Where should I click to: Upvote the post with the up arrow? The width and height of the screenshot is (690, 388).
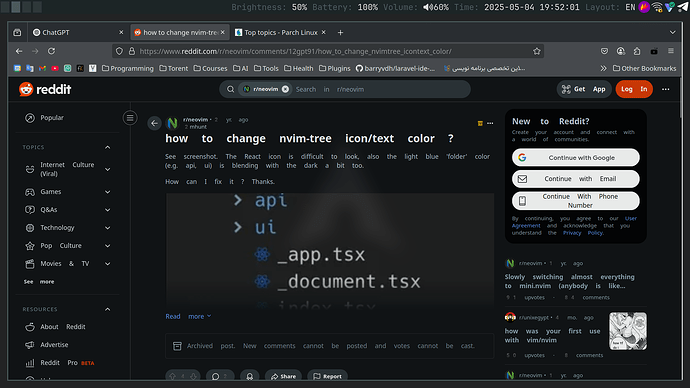tap(172, 376)
